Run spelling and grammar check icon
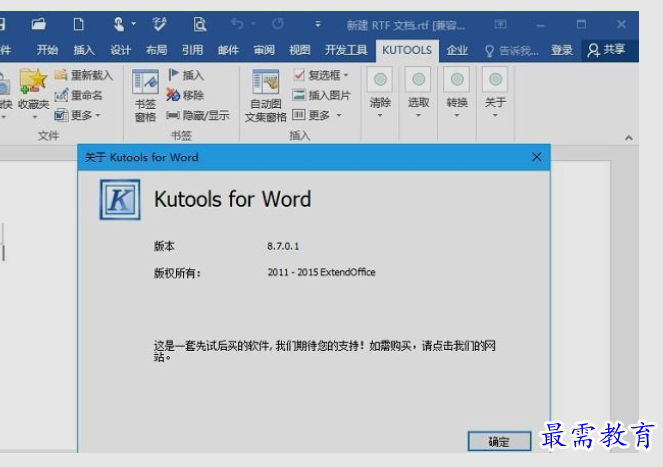 click(x=159, y=24)
